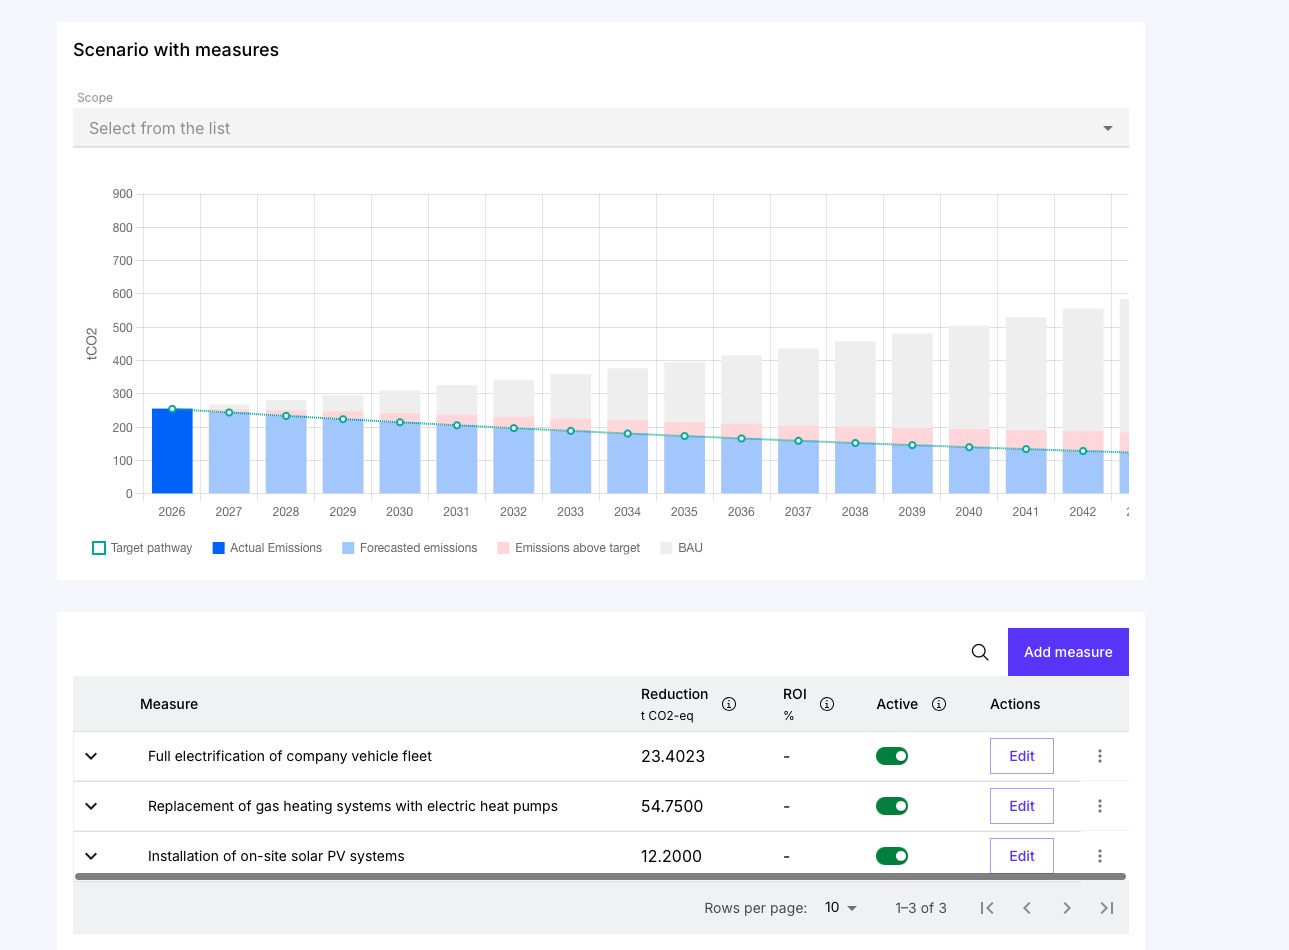The width and height of the screenshot is (1289, 950).
Task: Switch off the solar PV installation measure
Action: (892, 856)
